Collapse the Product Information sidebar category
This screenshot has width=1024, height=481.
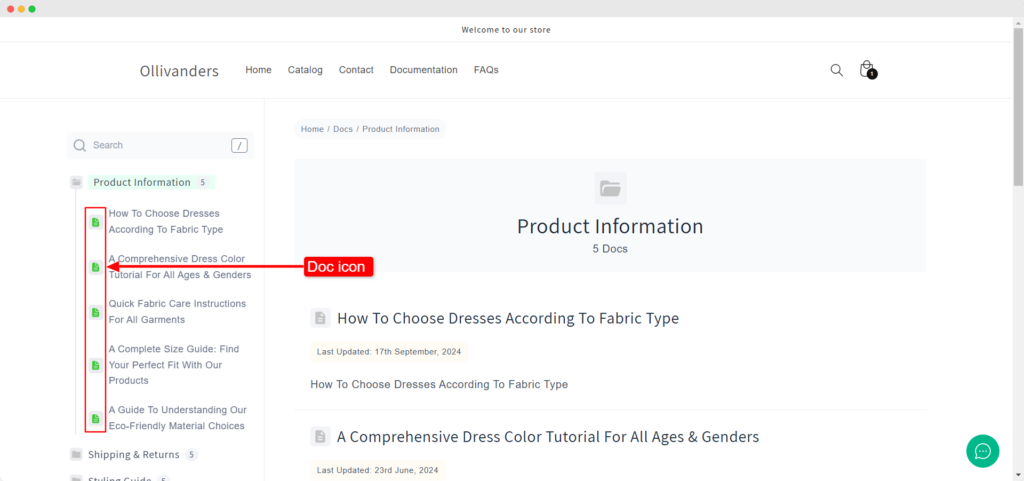142,183
